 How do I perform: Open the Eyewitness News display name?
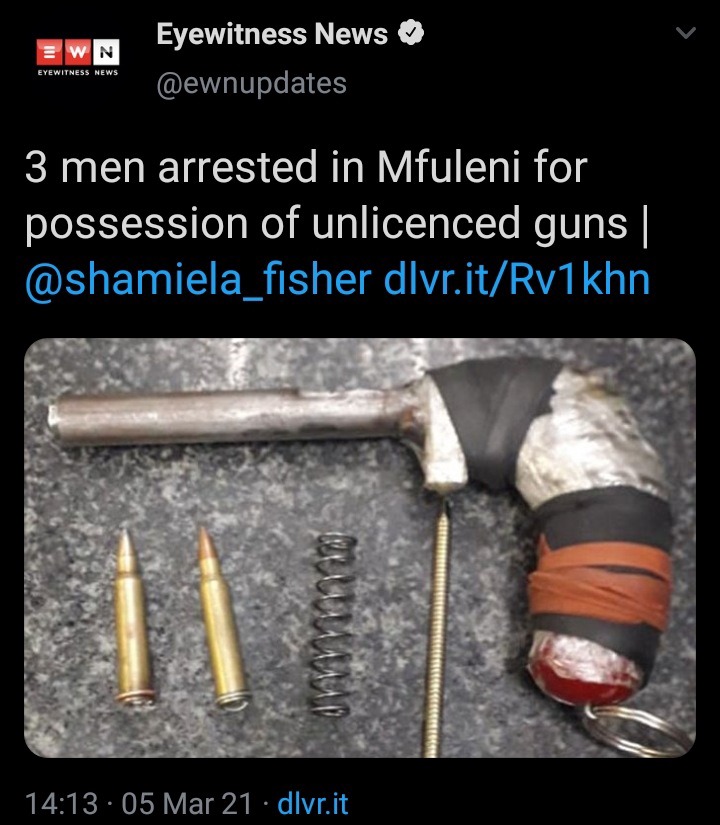click(x=272, y=34)
